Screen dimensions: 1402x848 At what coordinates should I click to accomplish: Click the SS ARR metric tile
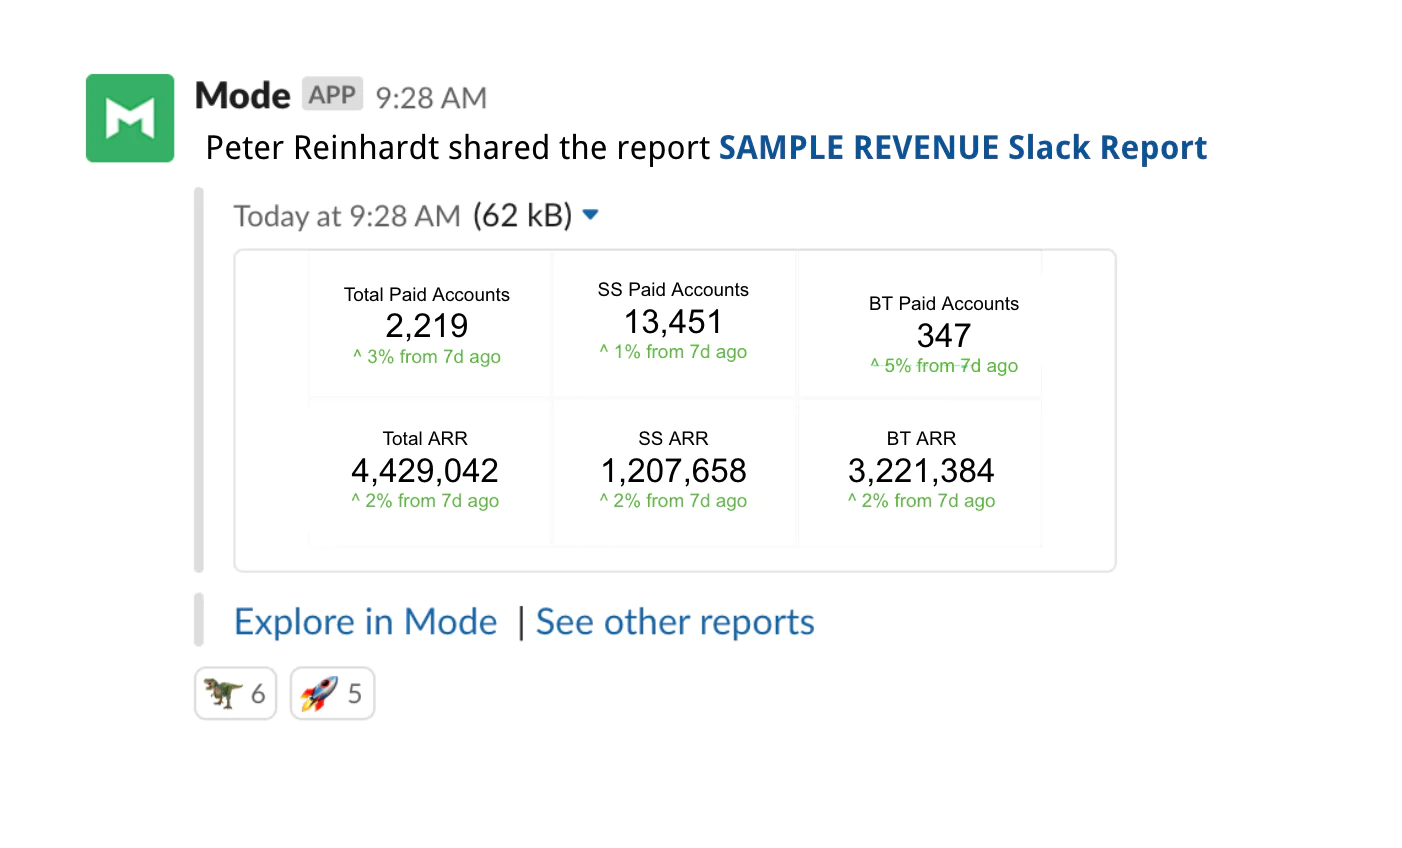tap(674, 472)
